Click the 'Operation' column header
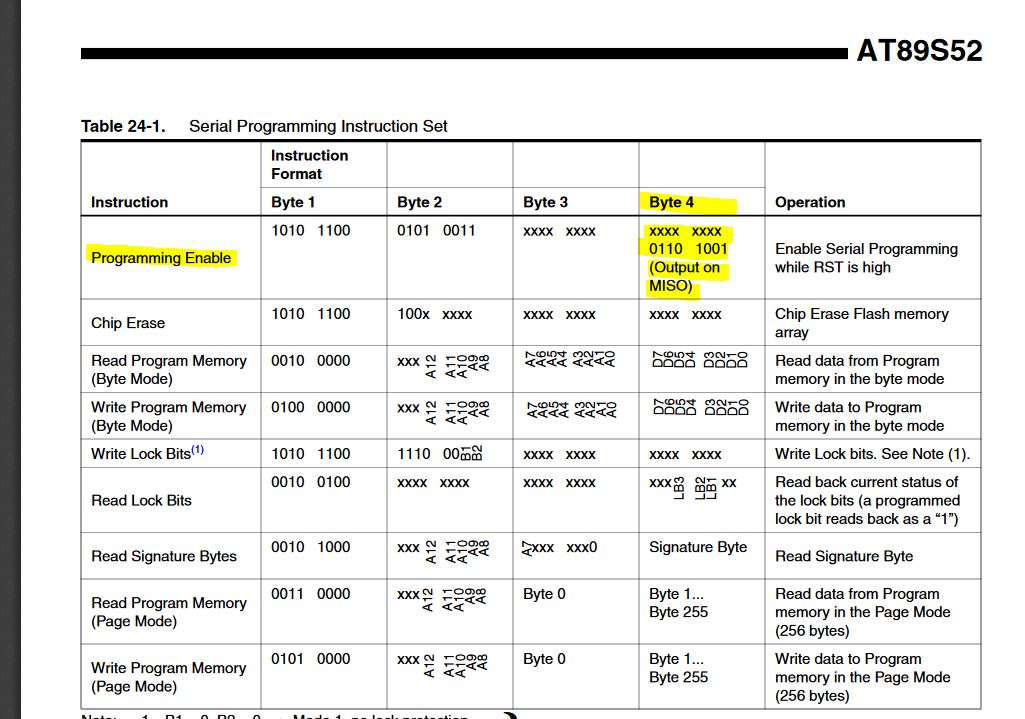1025x719 pixels. [x=810, y=203]
